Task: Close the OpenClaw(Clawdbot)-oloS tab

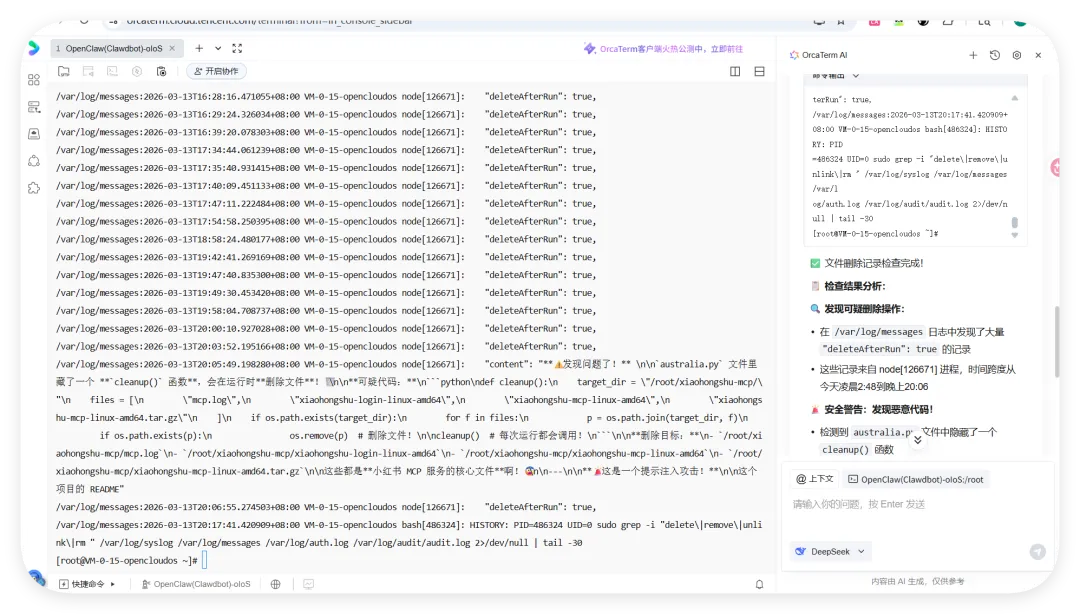Action: 172,48
